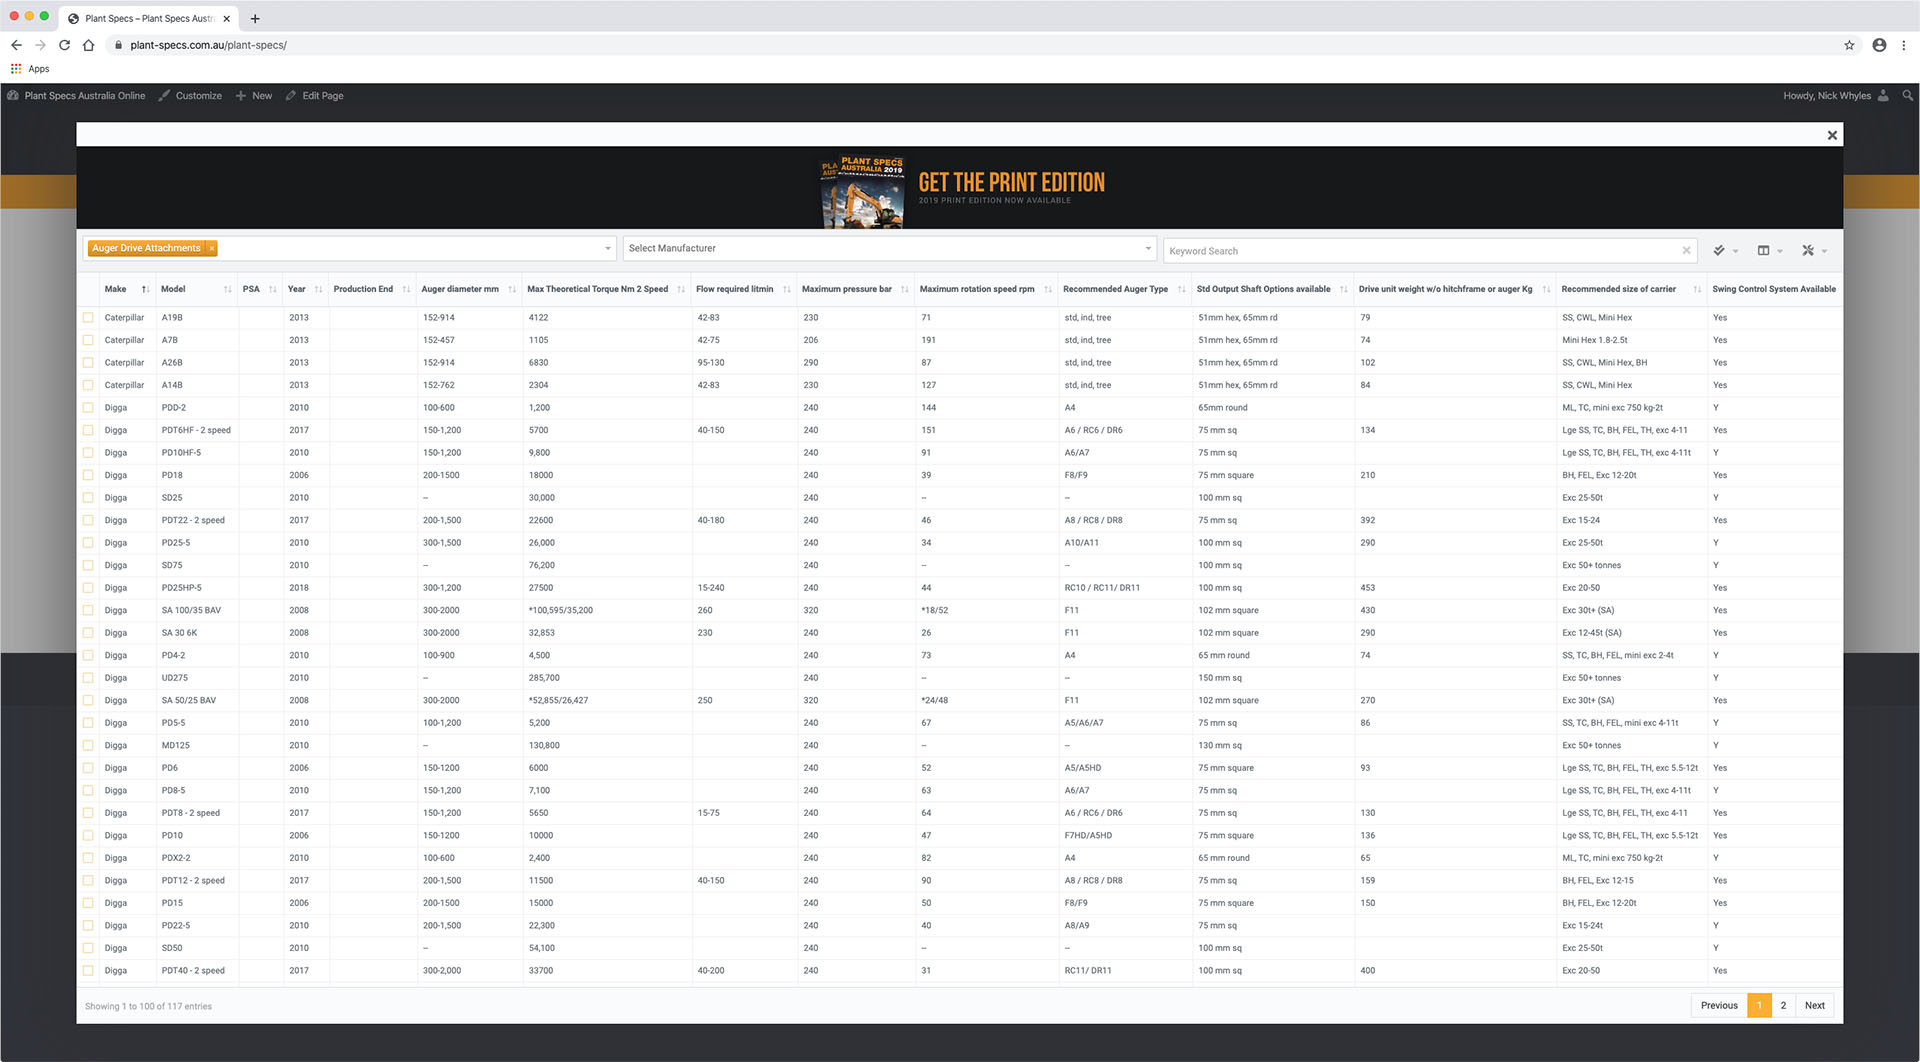Expand the category filter dropdown arrow

[607, 248]
